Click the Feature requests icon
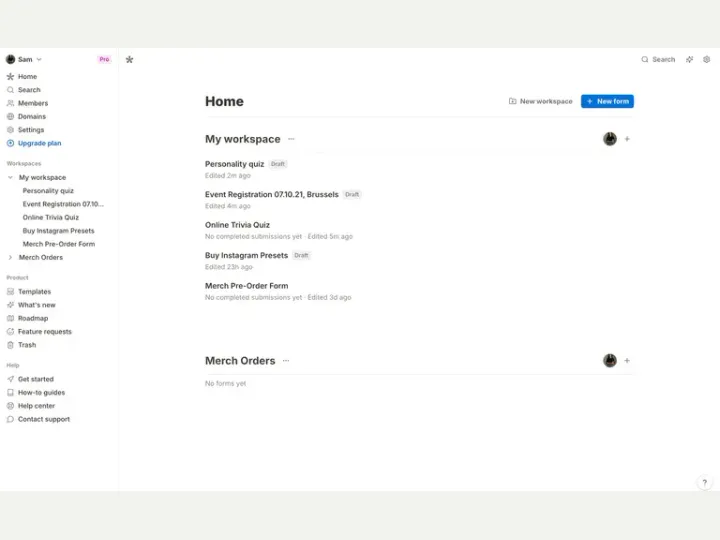720x540 pixels. [x=11, y=332]
